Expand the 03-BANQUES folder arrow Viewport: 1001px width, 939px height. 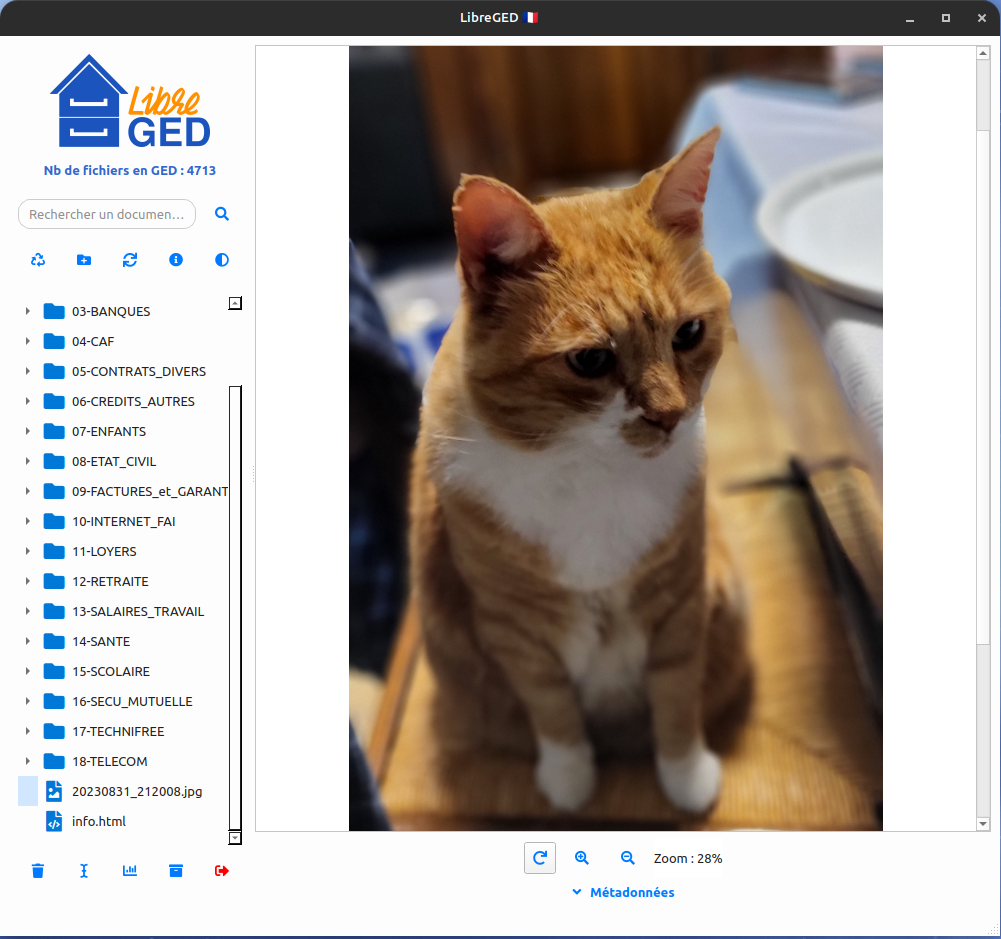28,312
